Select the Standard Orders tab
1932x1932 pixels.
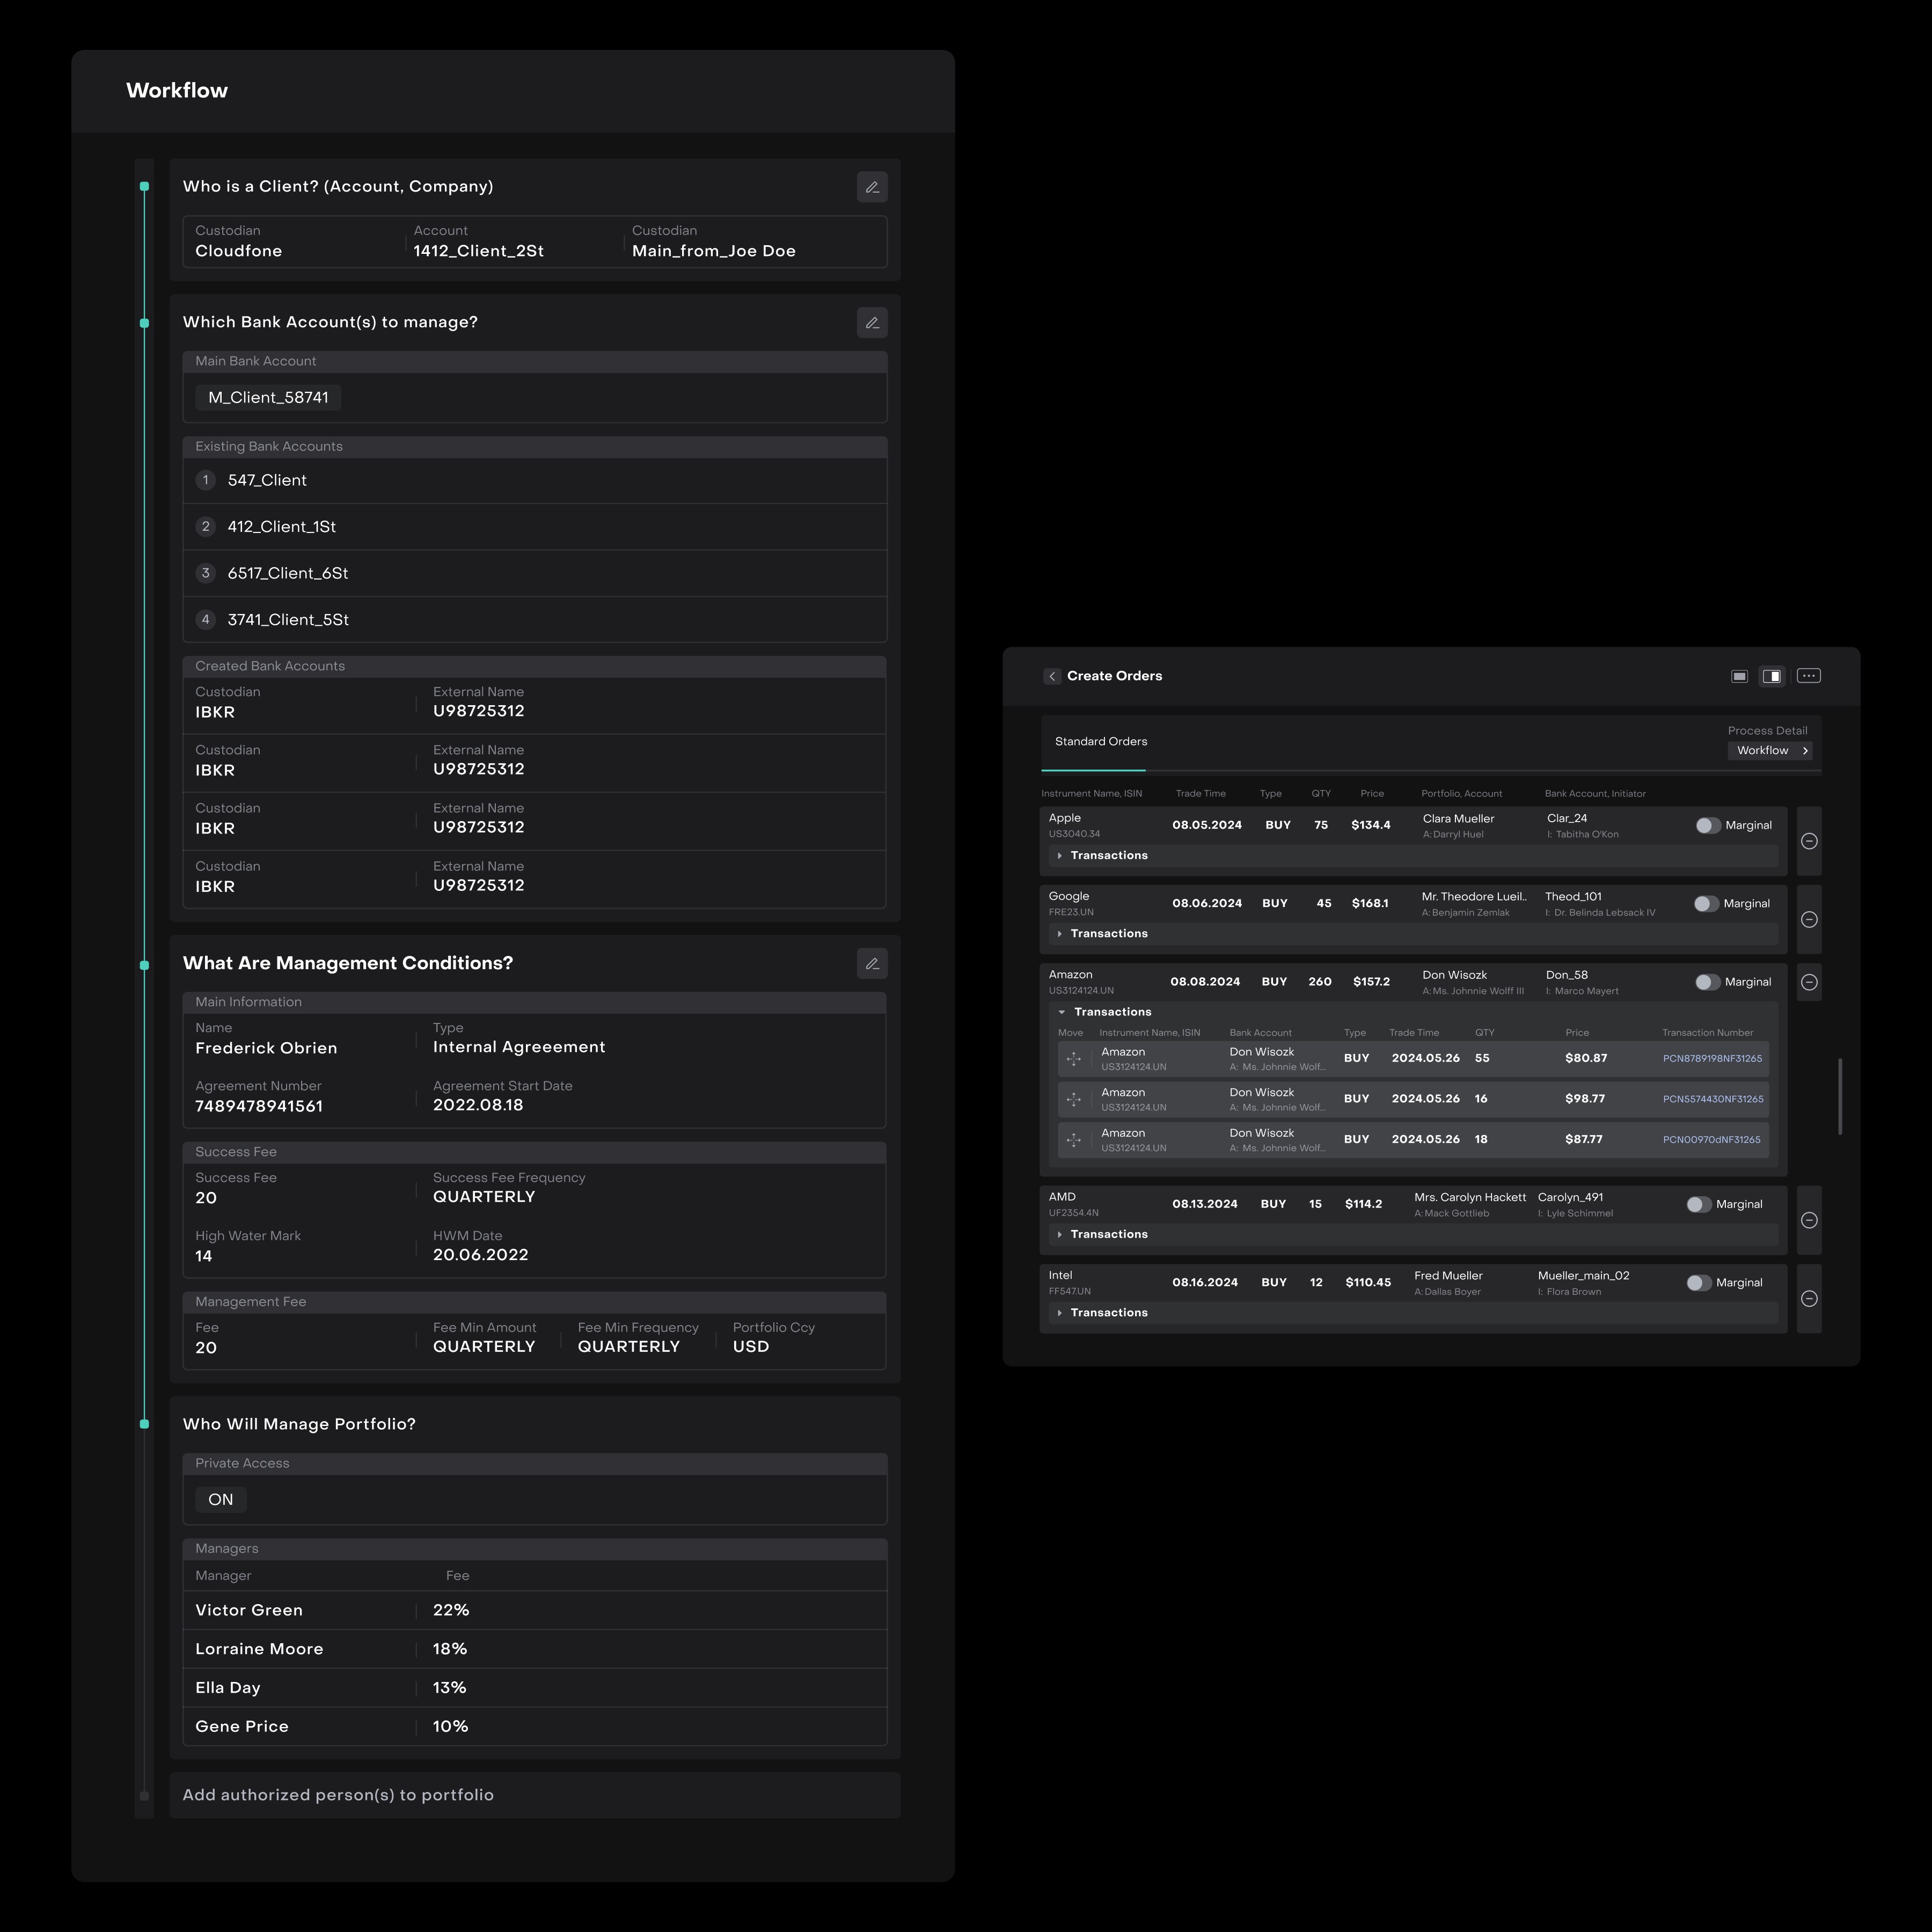[1100, 741]
